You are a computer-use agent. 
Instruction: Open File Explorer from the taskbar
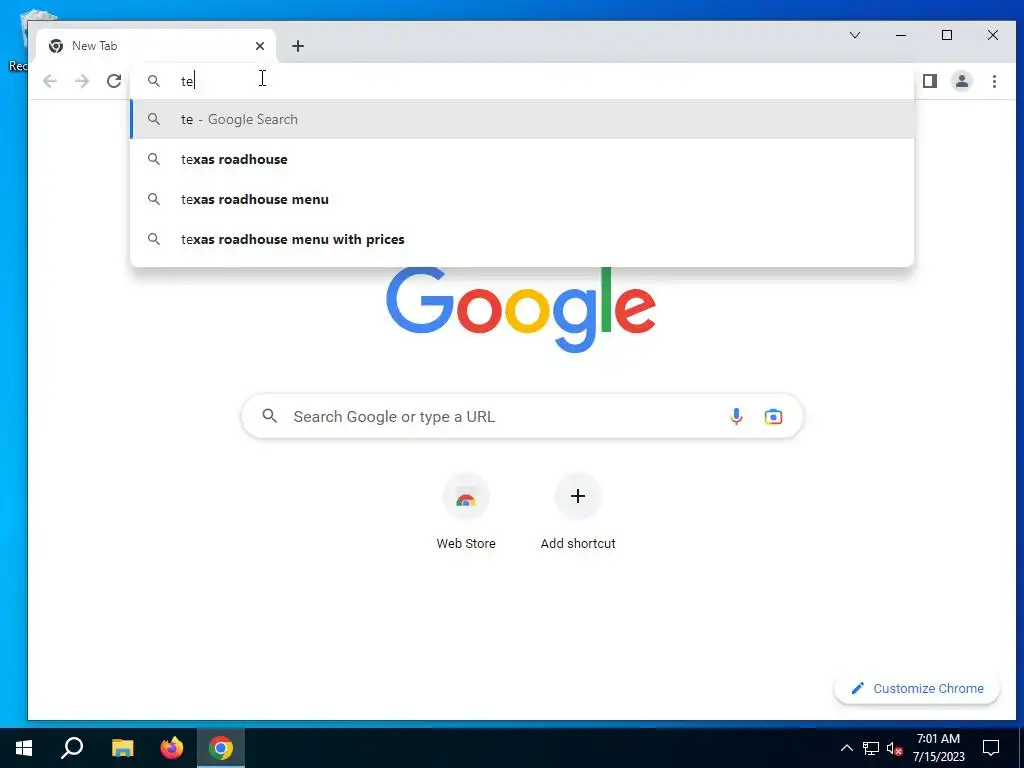coord(122,748)
